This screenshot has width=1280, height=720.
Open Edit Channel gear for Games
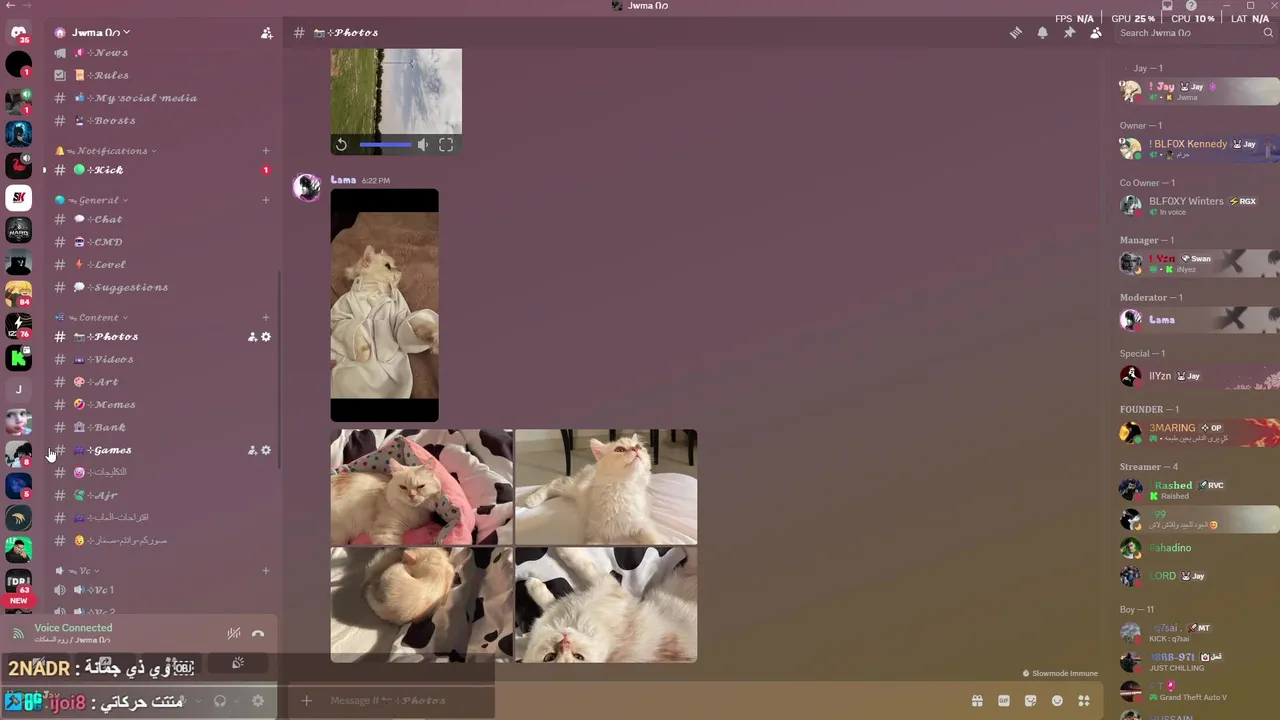pos(266,451)
